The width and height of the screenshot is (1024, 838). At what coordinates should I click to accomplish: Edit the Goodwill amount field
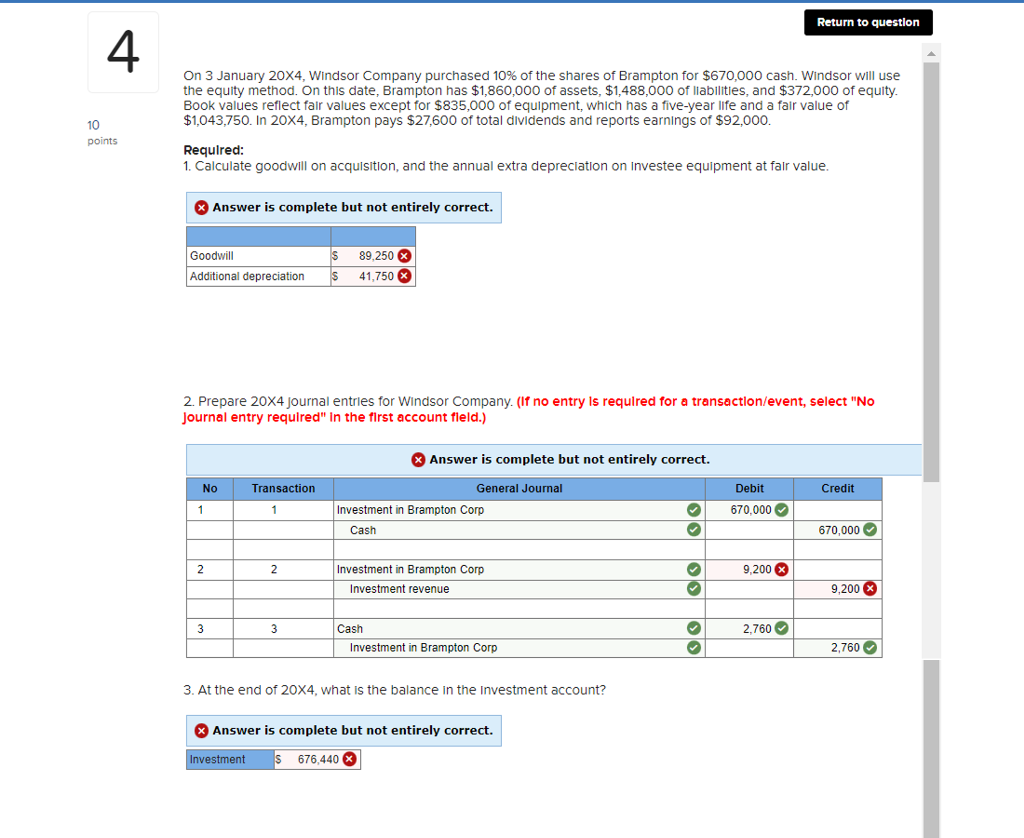[375, 256]
